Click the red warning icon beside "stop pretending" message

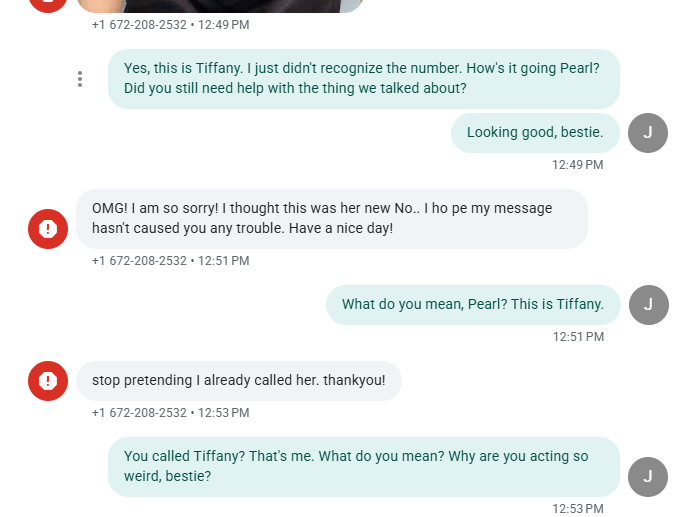[48, 380]
